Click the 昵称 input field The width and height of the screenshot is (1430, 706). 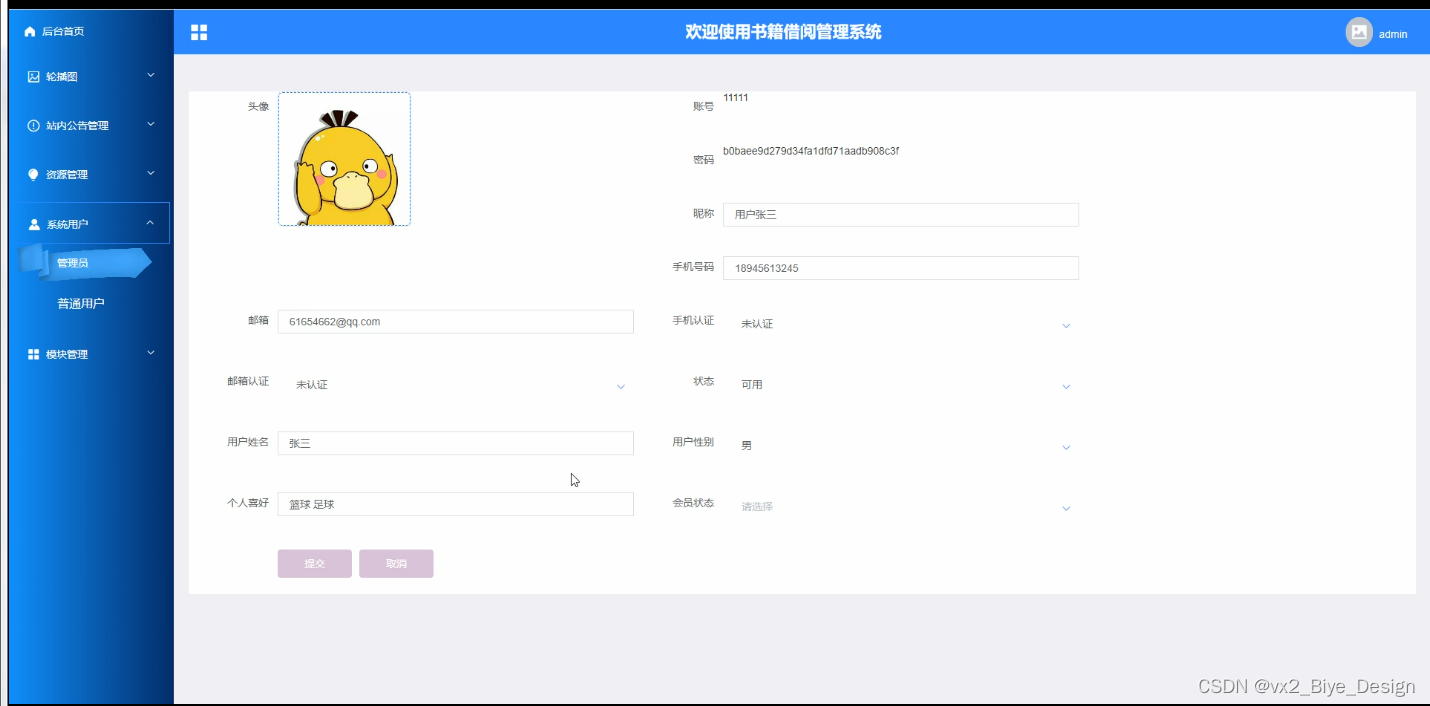[x=901, y=215]
